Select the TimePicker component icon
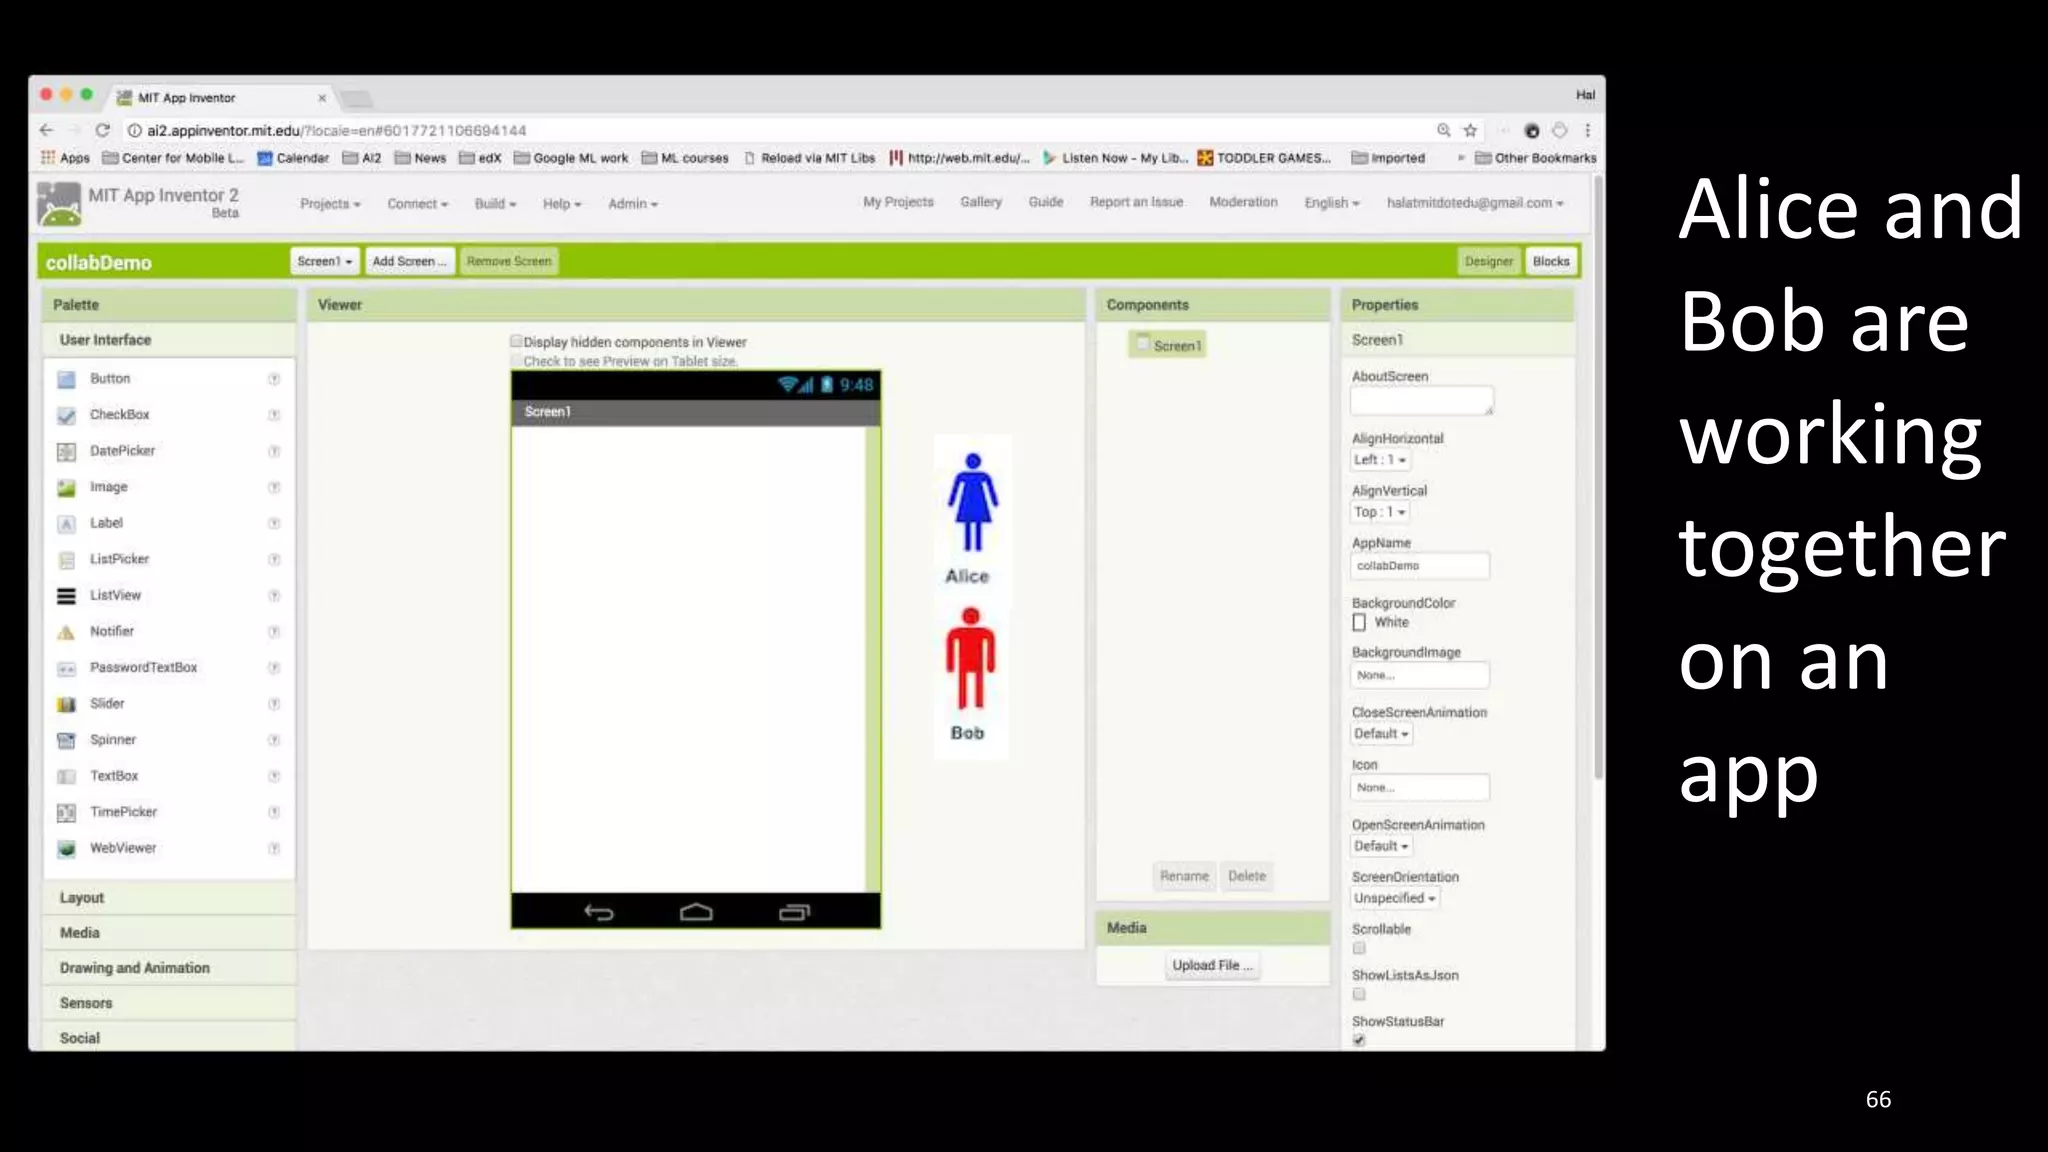2048x1152 pixels. (66, 812)
